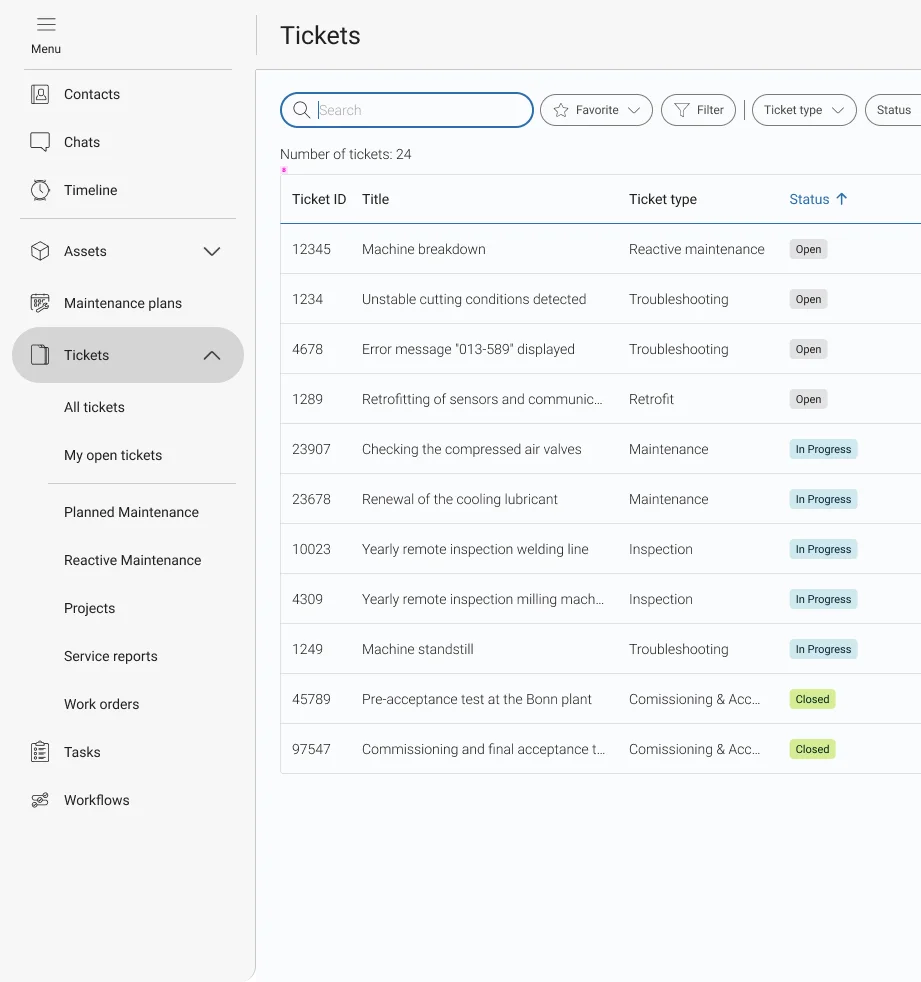Image resolution: width=921 pixels, height=982 pixels.
Task: Click the Tasks checklist icon
Action: click(40, 752)
